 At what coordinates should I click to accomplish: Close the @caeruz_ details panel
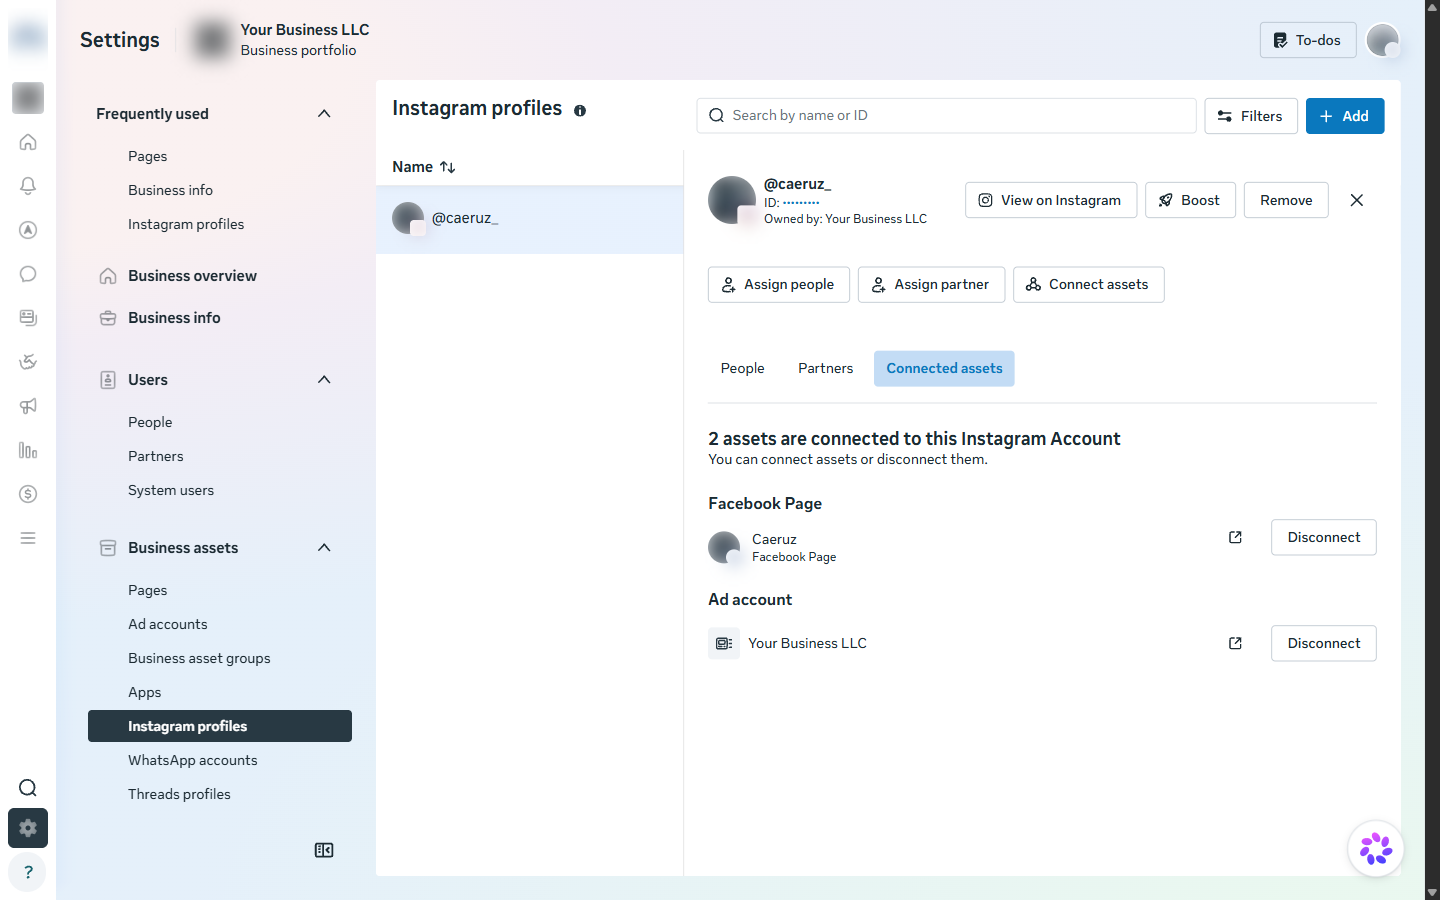click(1357, 200)
